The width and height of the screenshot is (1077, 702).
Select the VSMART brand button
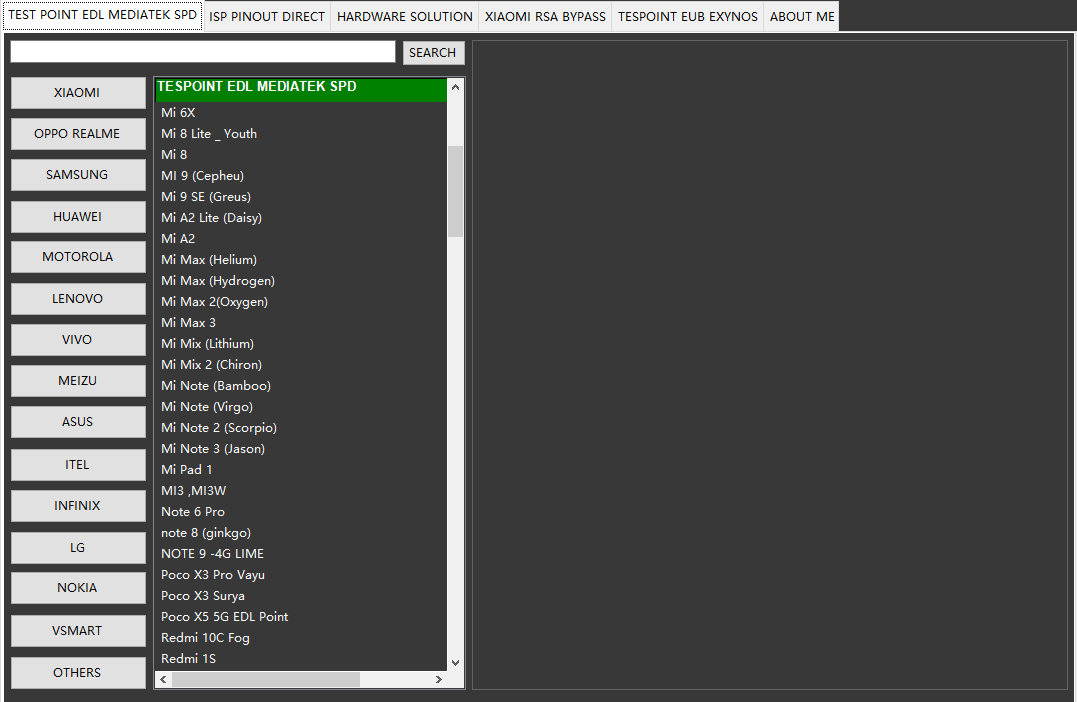click(77, 631)
